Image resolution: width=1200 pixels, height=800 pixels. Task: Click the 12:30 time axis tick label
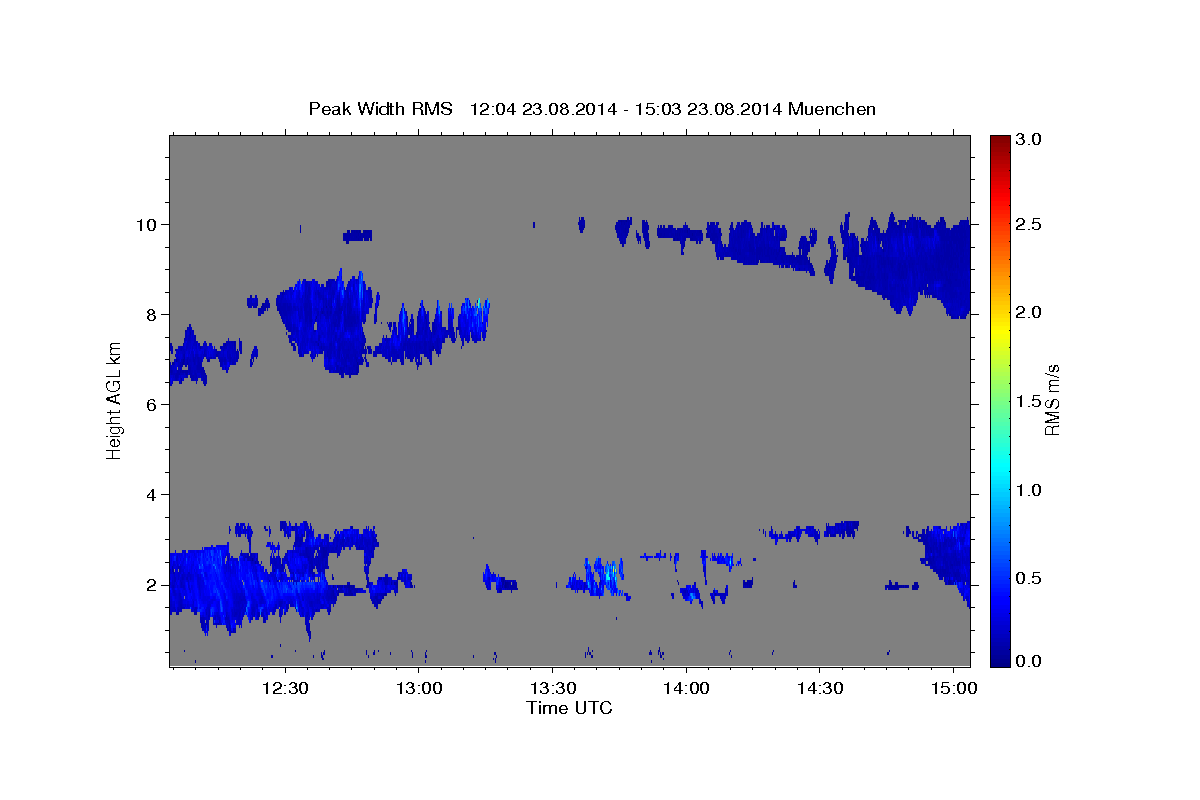pyautogui.click(x=285, y=689)
